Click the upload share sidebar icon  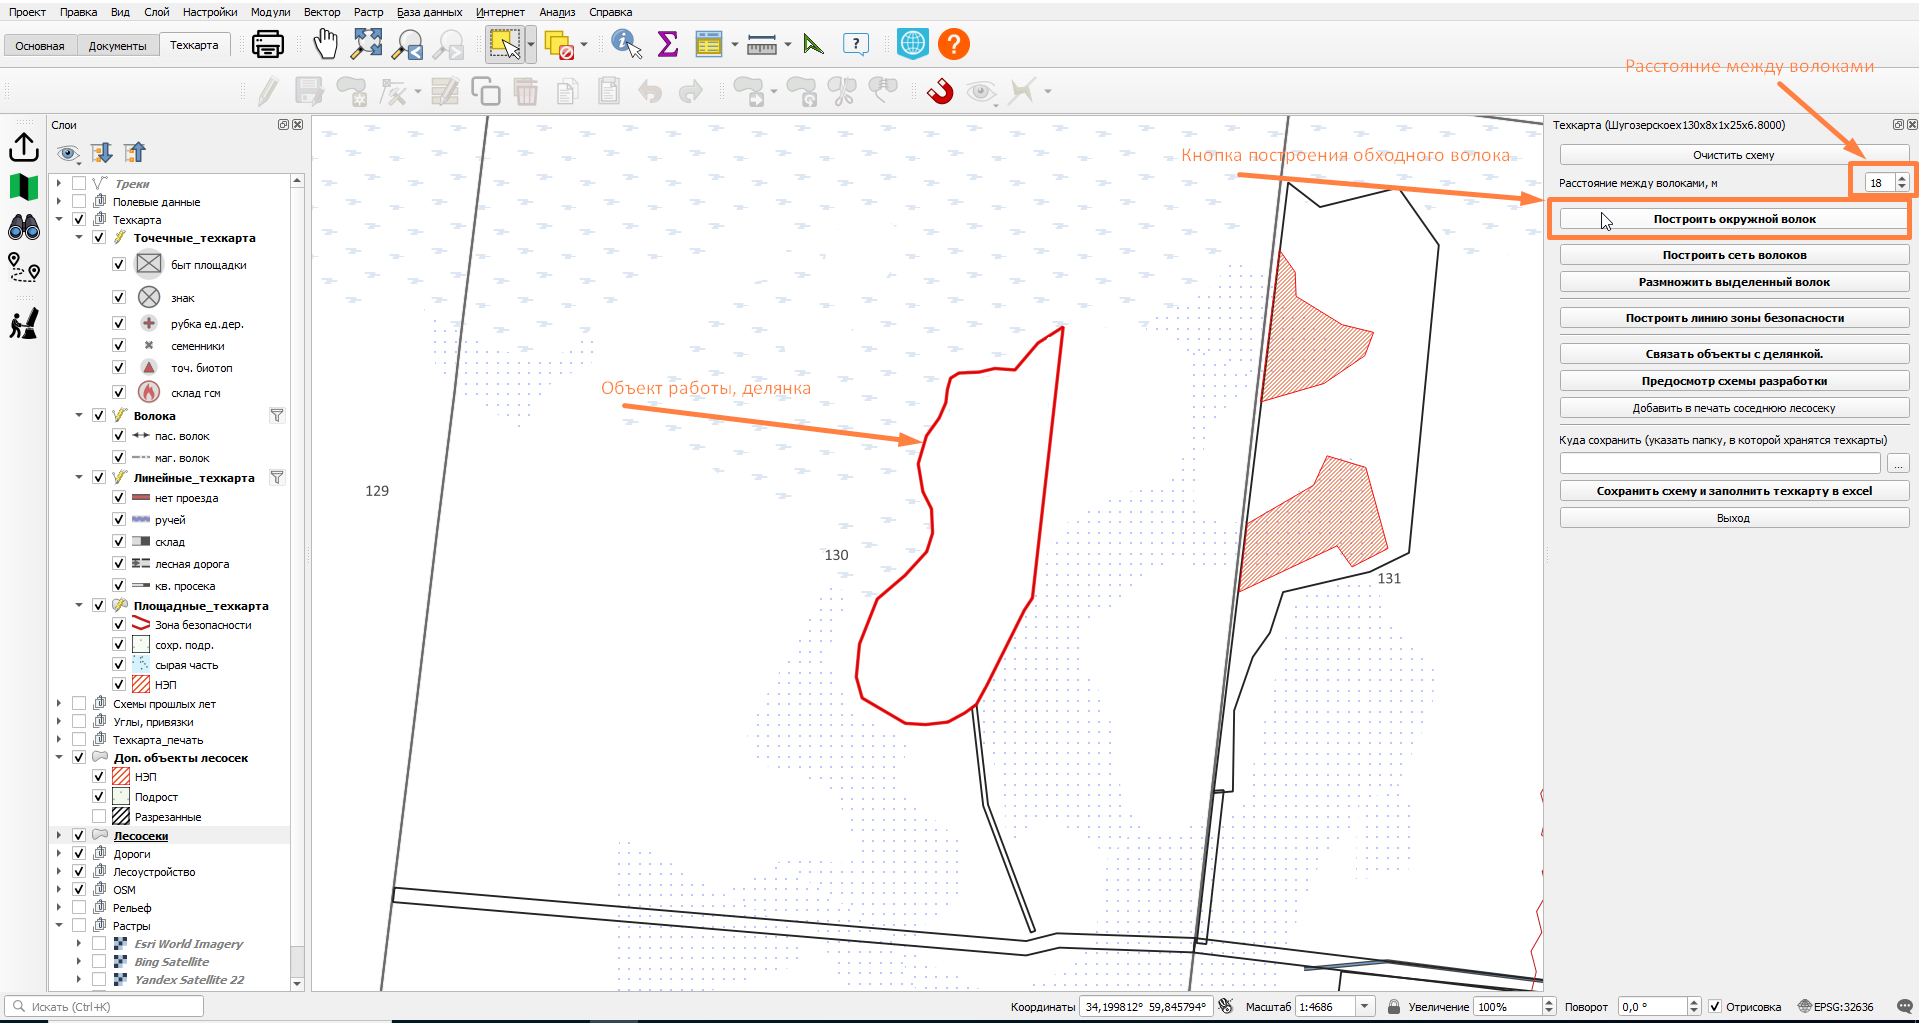click(24, 147)
